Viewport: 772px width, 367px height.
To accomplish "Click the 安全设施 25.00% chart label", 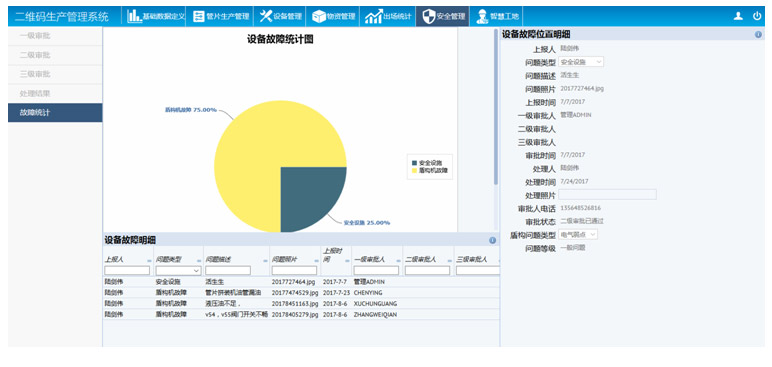I will click(367, 223).
